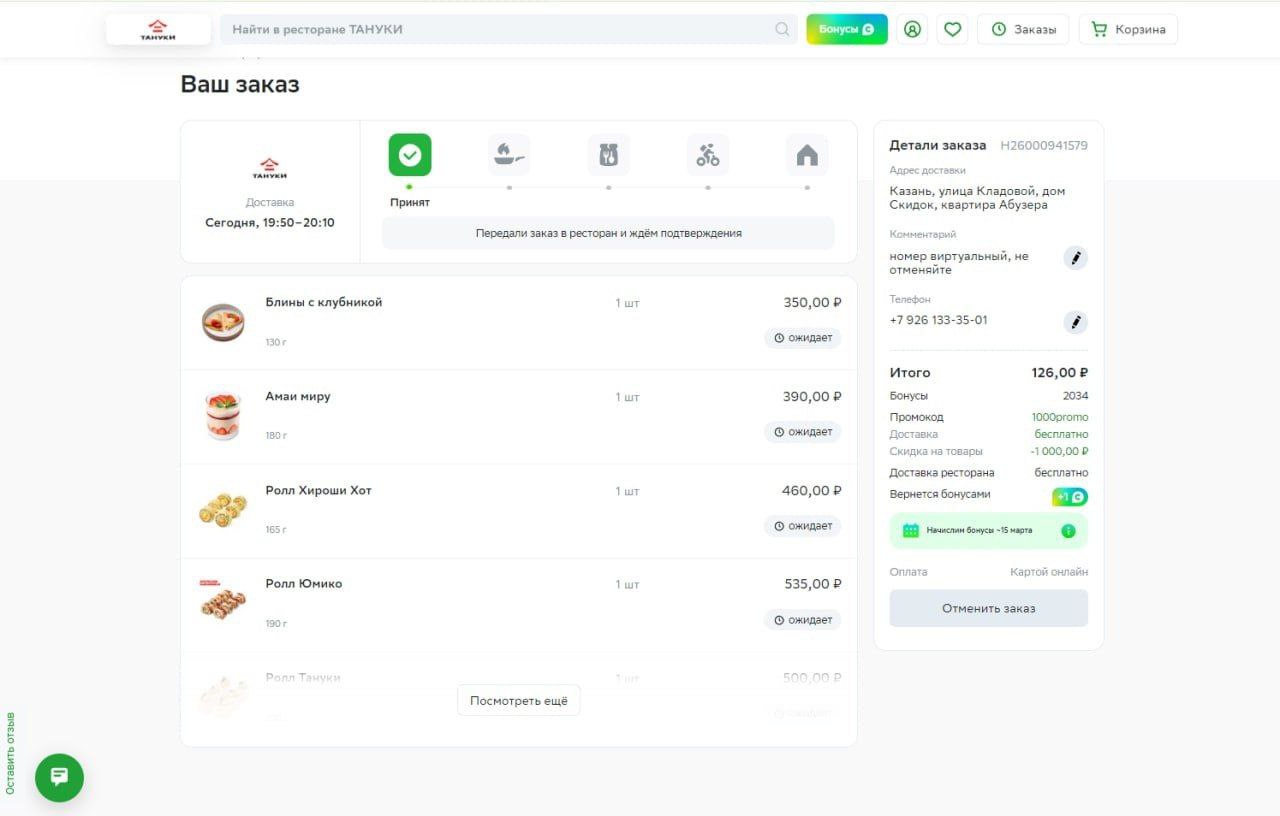Click the ТАНУКИ logo in header

click(x=158, y=30)
